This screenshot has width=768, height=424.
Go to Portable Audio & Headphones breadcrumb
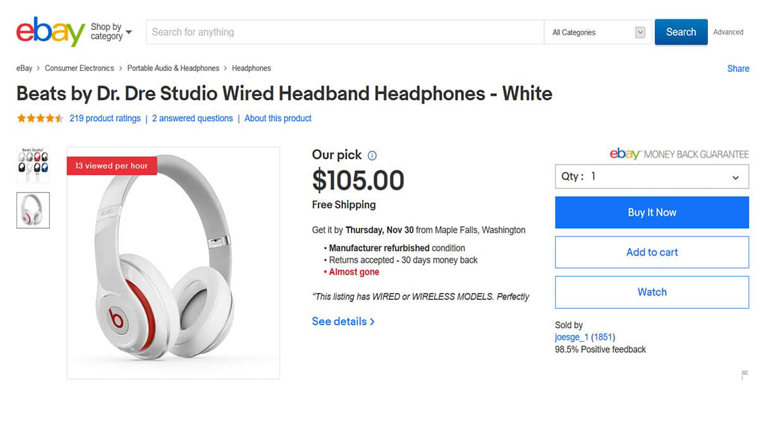click(x=173, y=69)
